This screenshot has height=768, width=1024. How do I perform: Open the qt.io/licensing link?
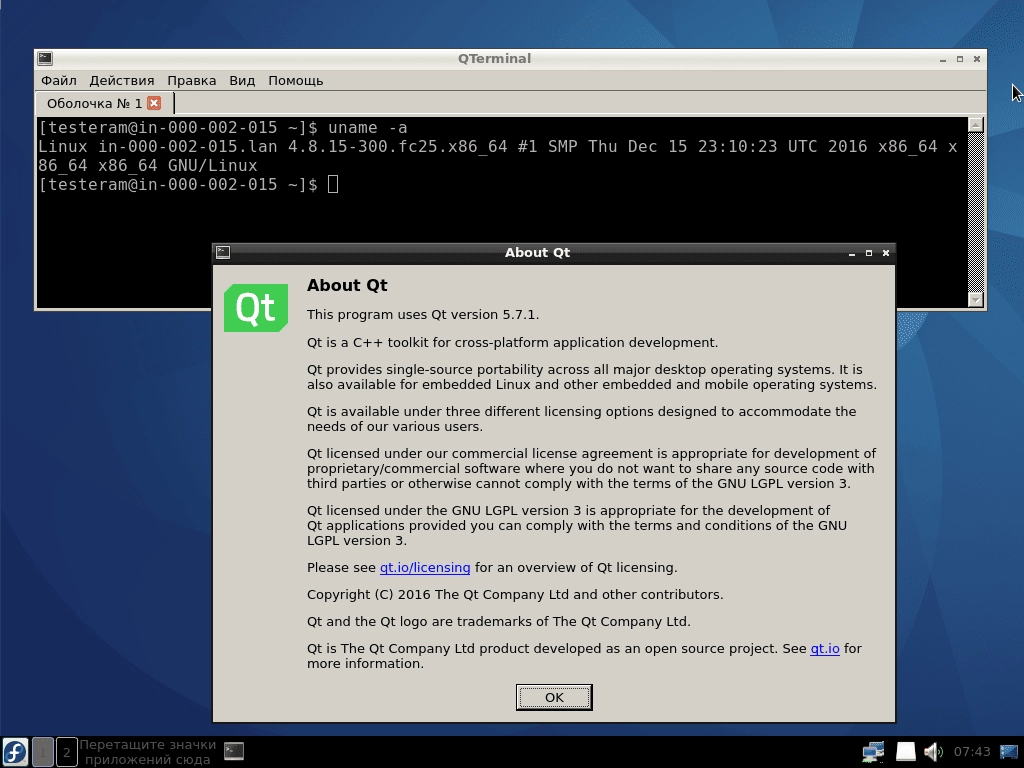click(425, 568)
